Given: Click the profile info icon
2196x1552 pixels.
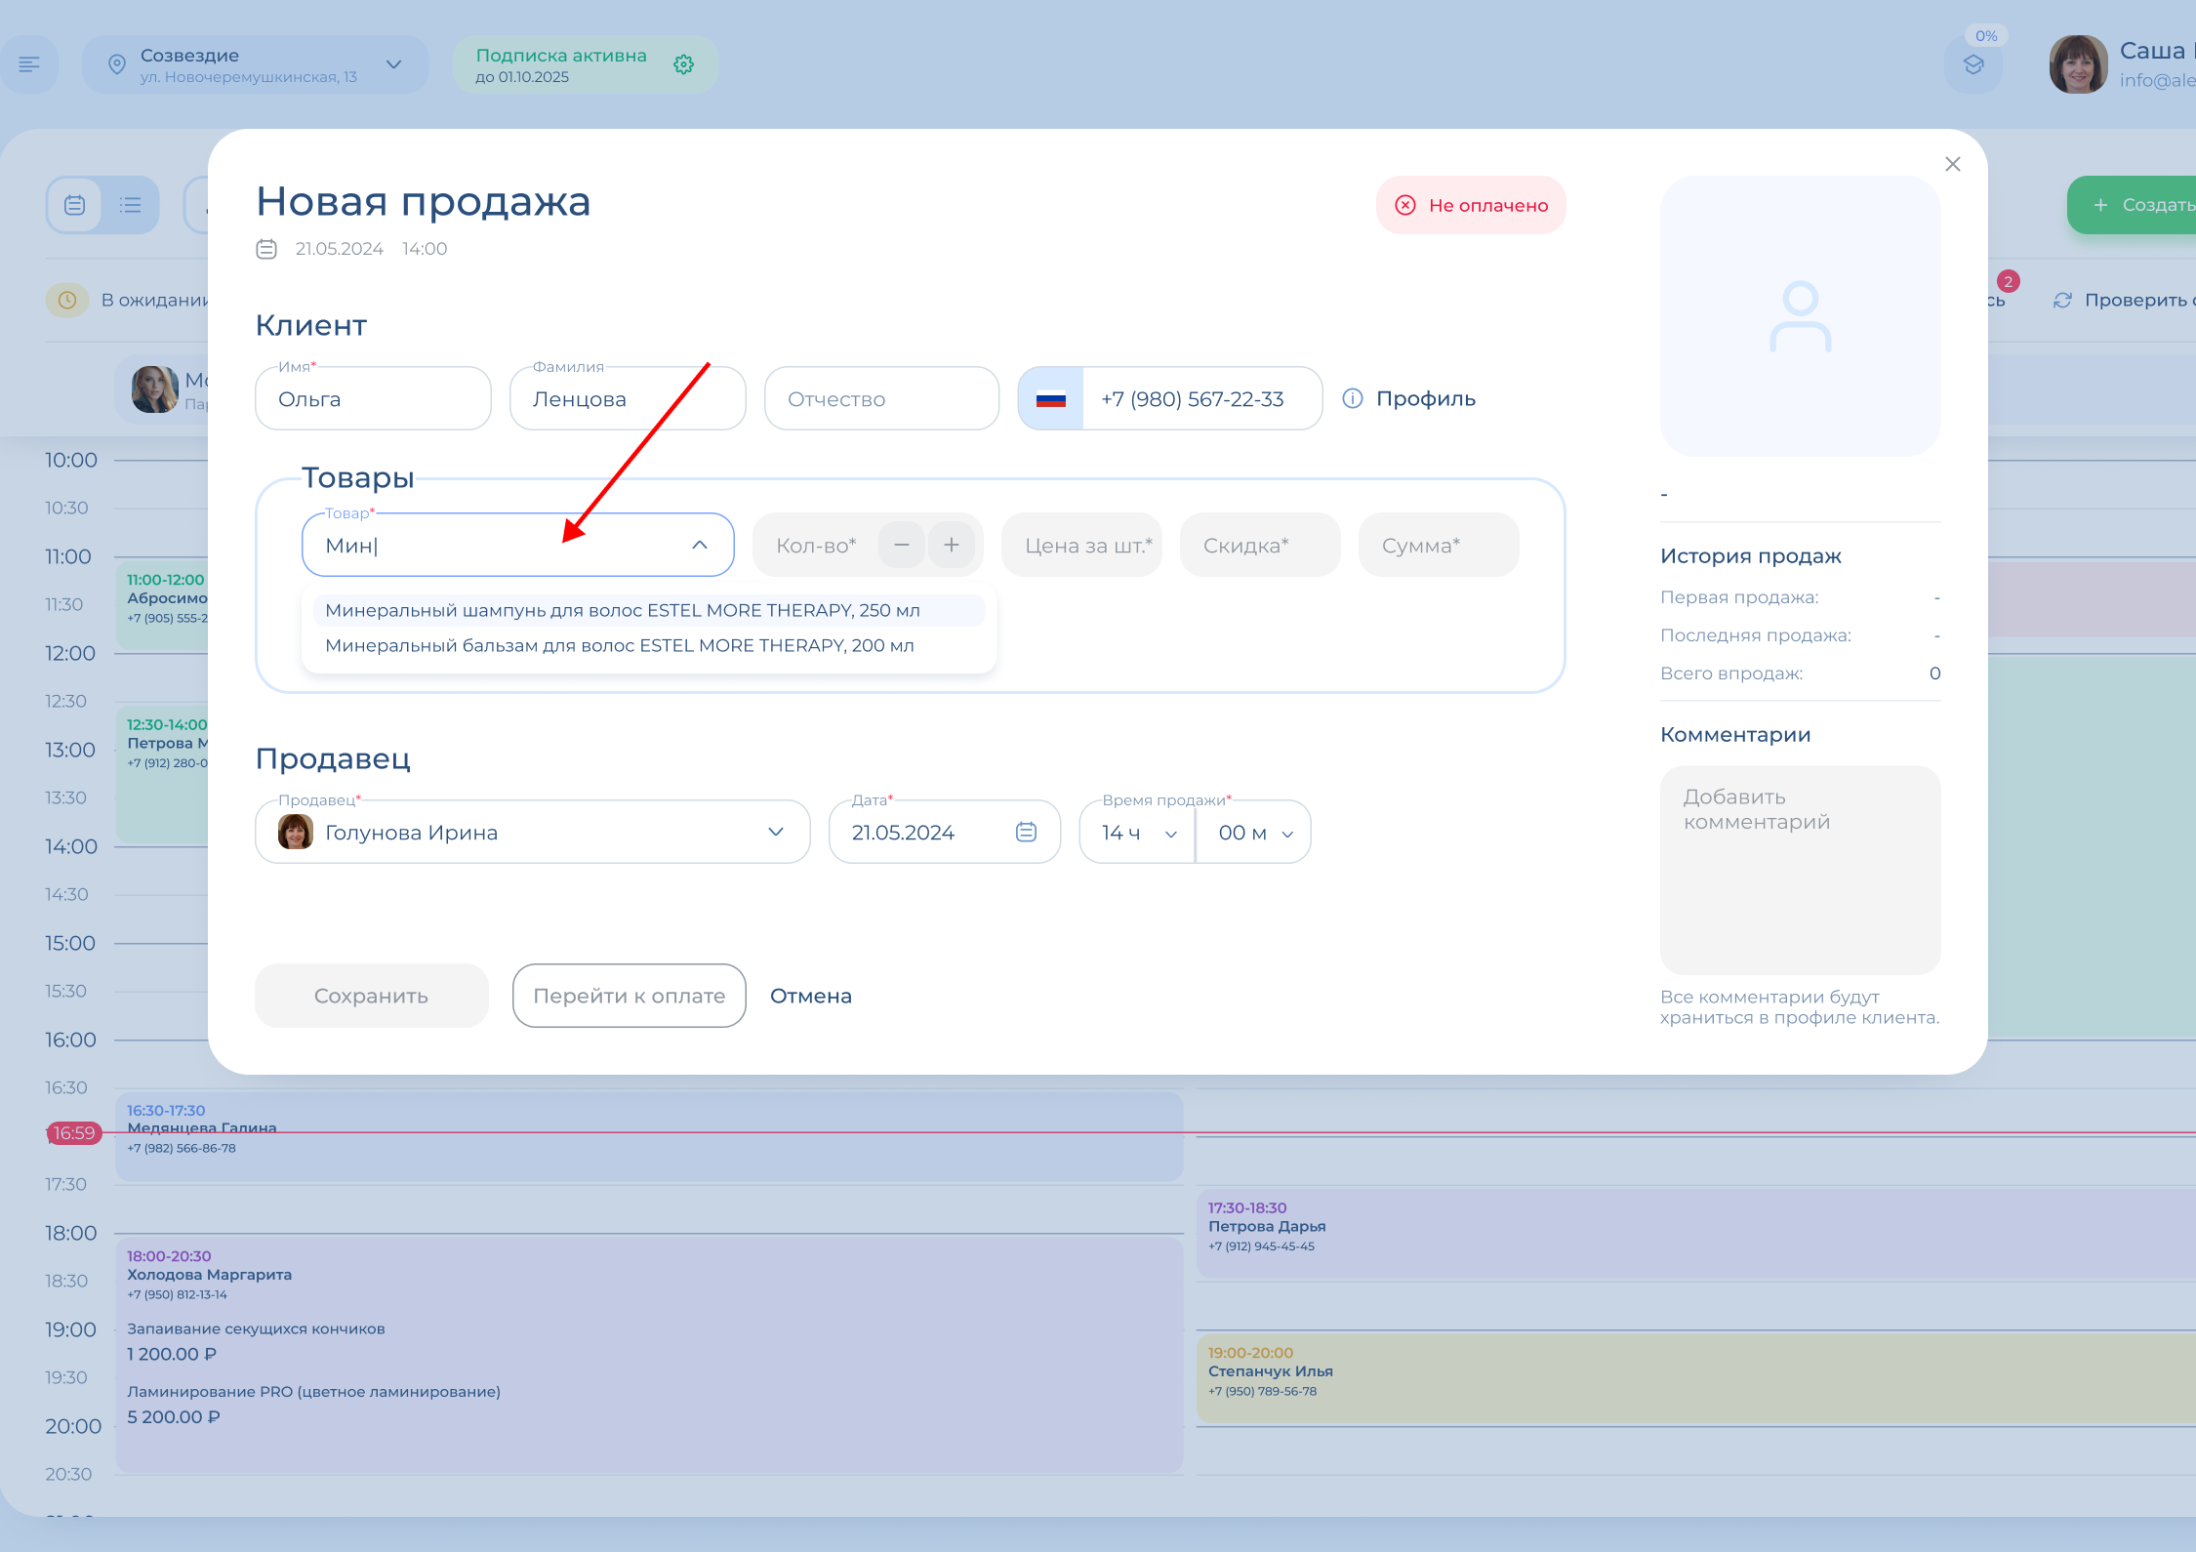Looking at the screenshot, I should 1352,399.
